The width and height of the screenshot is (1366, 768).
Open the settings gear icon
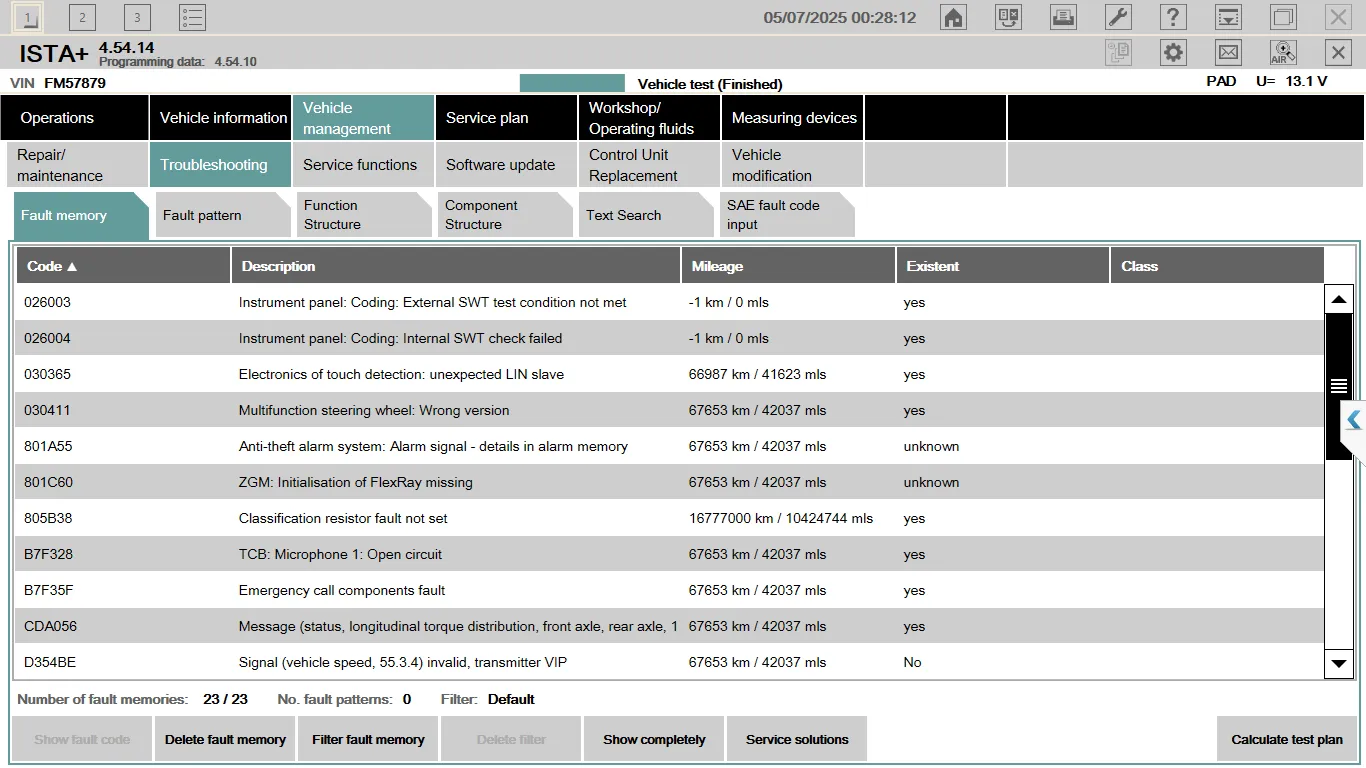coord(1173,53)
